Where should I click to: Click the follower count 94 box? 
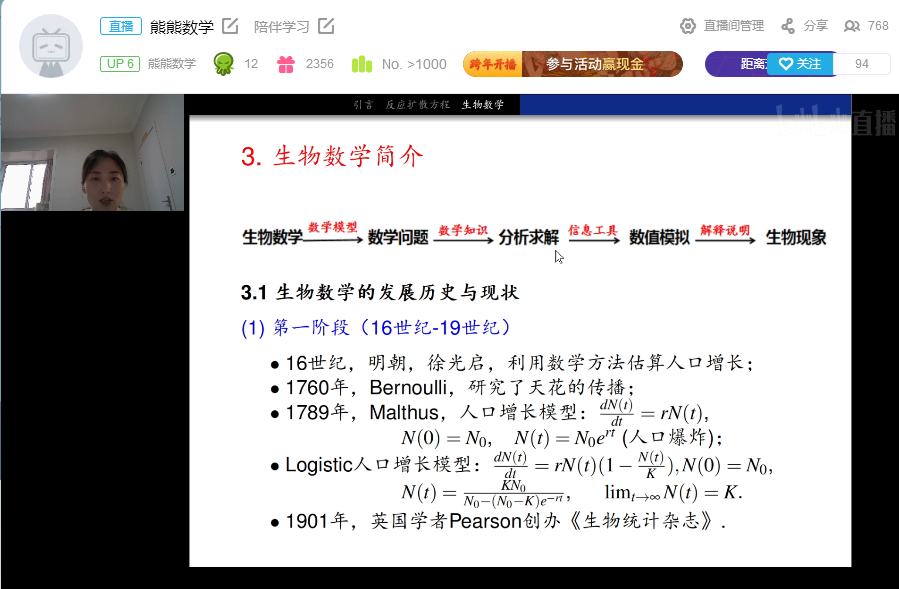pos(861,64)
